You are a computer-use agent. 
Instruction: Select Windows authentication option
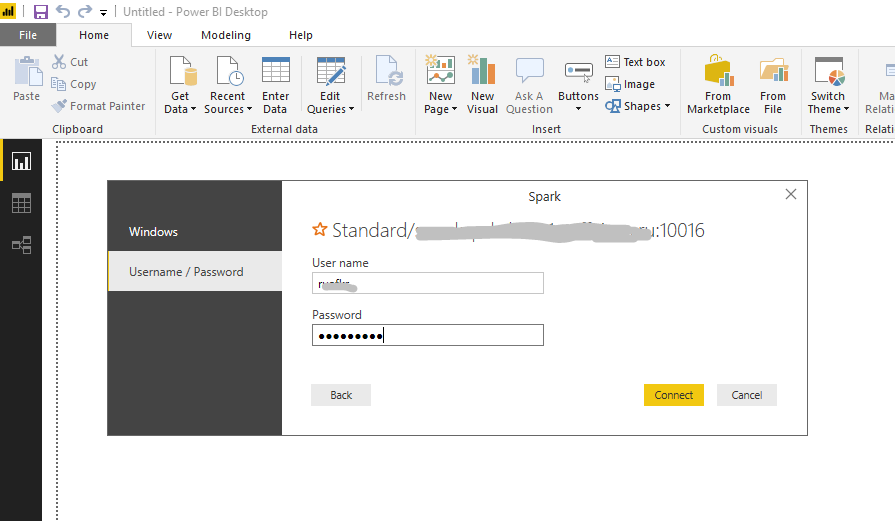(154, 232)
